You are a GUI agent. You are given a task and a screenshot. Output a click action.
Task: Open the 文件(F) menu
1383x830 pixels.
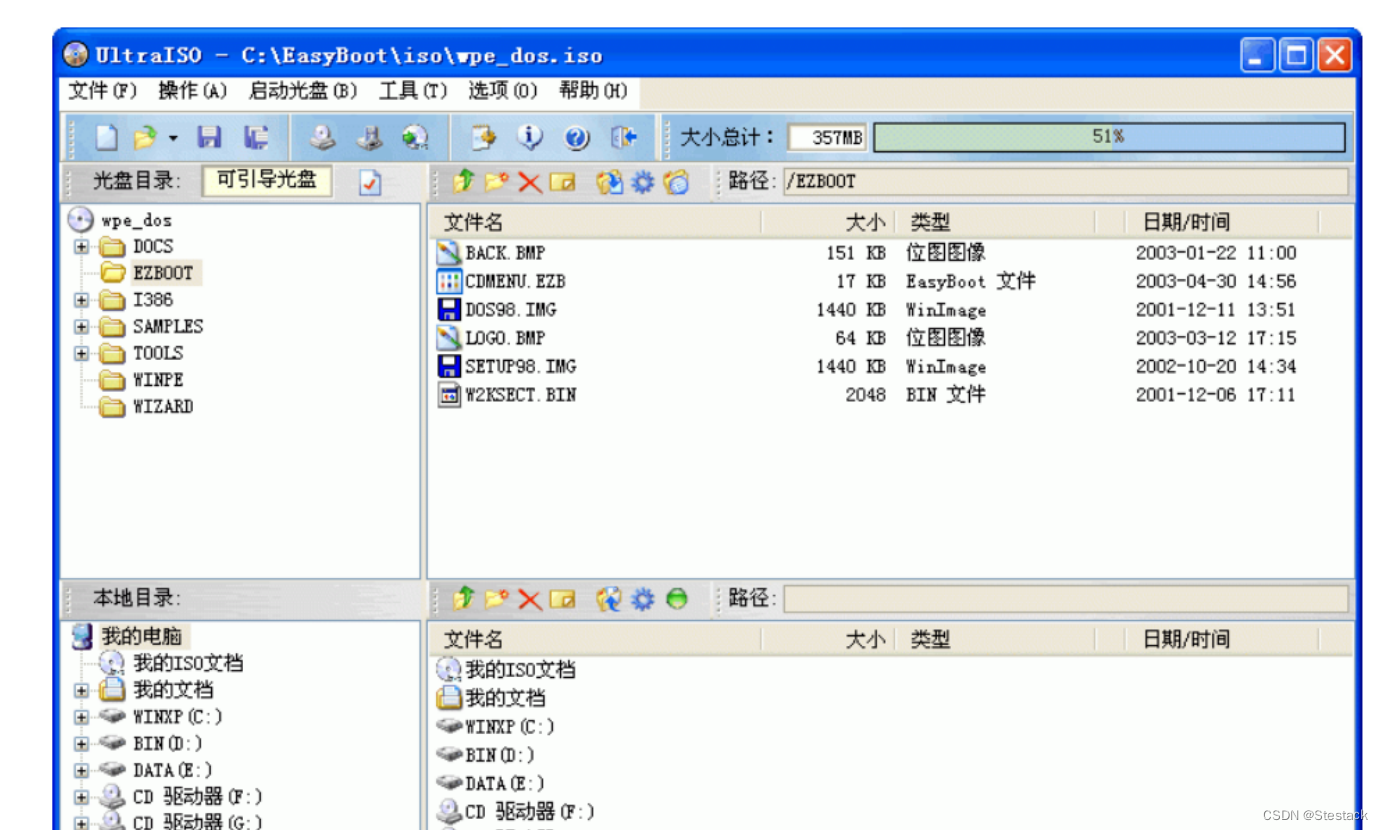102,91
